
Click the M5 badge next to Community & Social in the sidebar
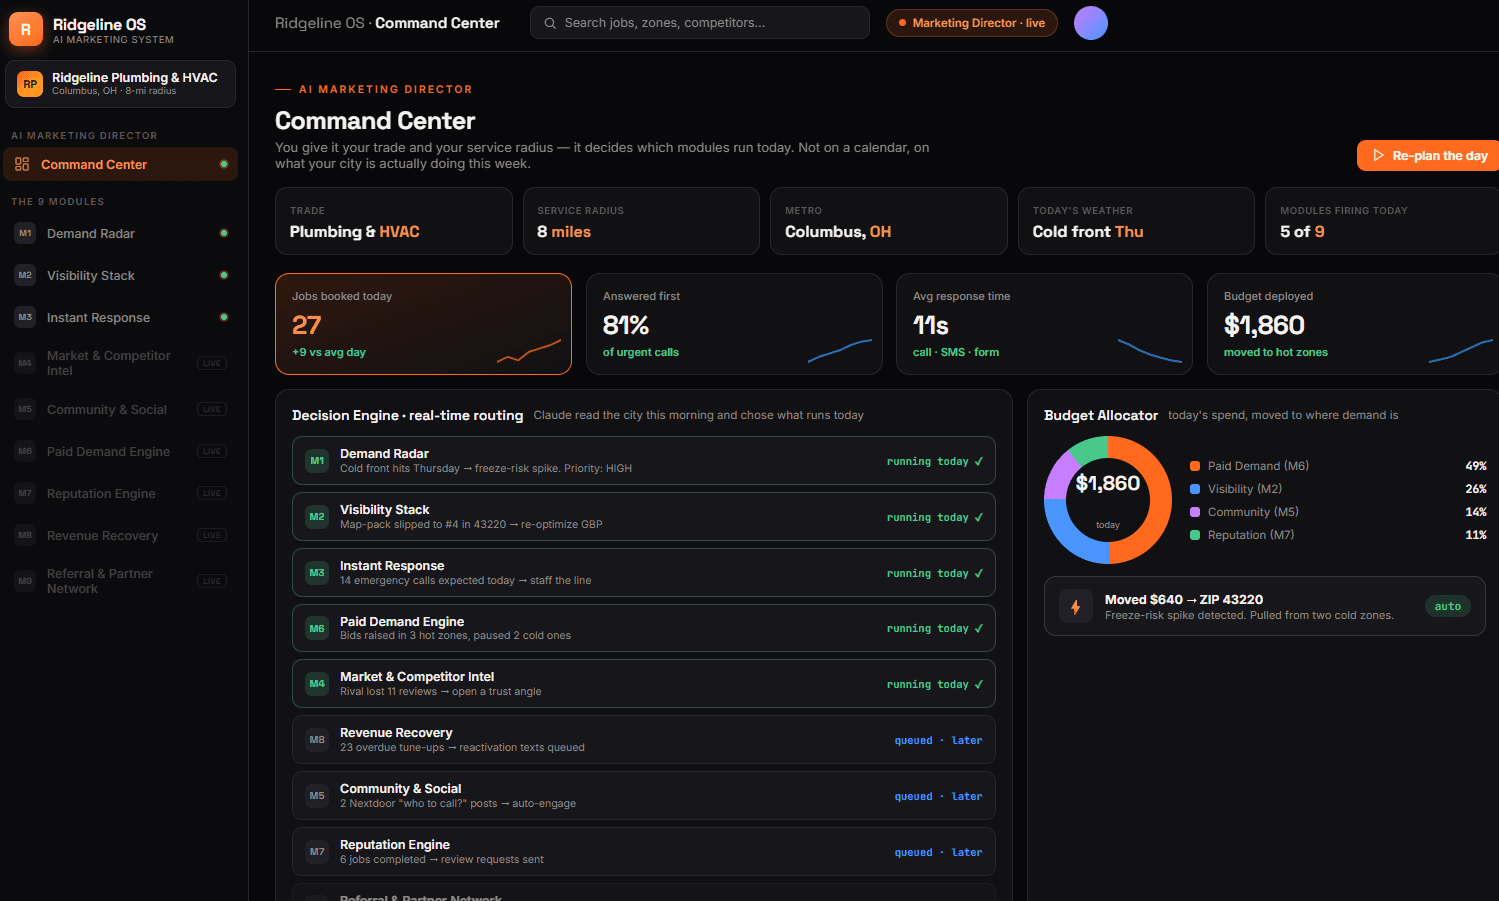25,409
